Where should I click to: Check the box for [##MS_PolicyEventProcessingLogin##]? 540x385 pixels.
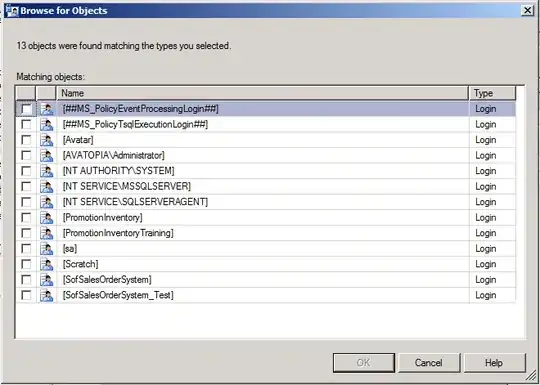pos(26,109)
